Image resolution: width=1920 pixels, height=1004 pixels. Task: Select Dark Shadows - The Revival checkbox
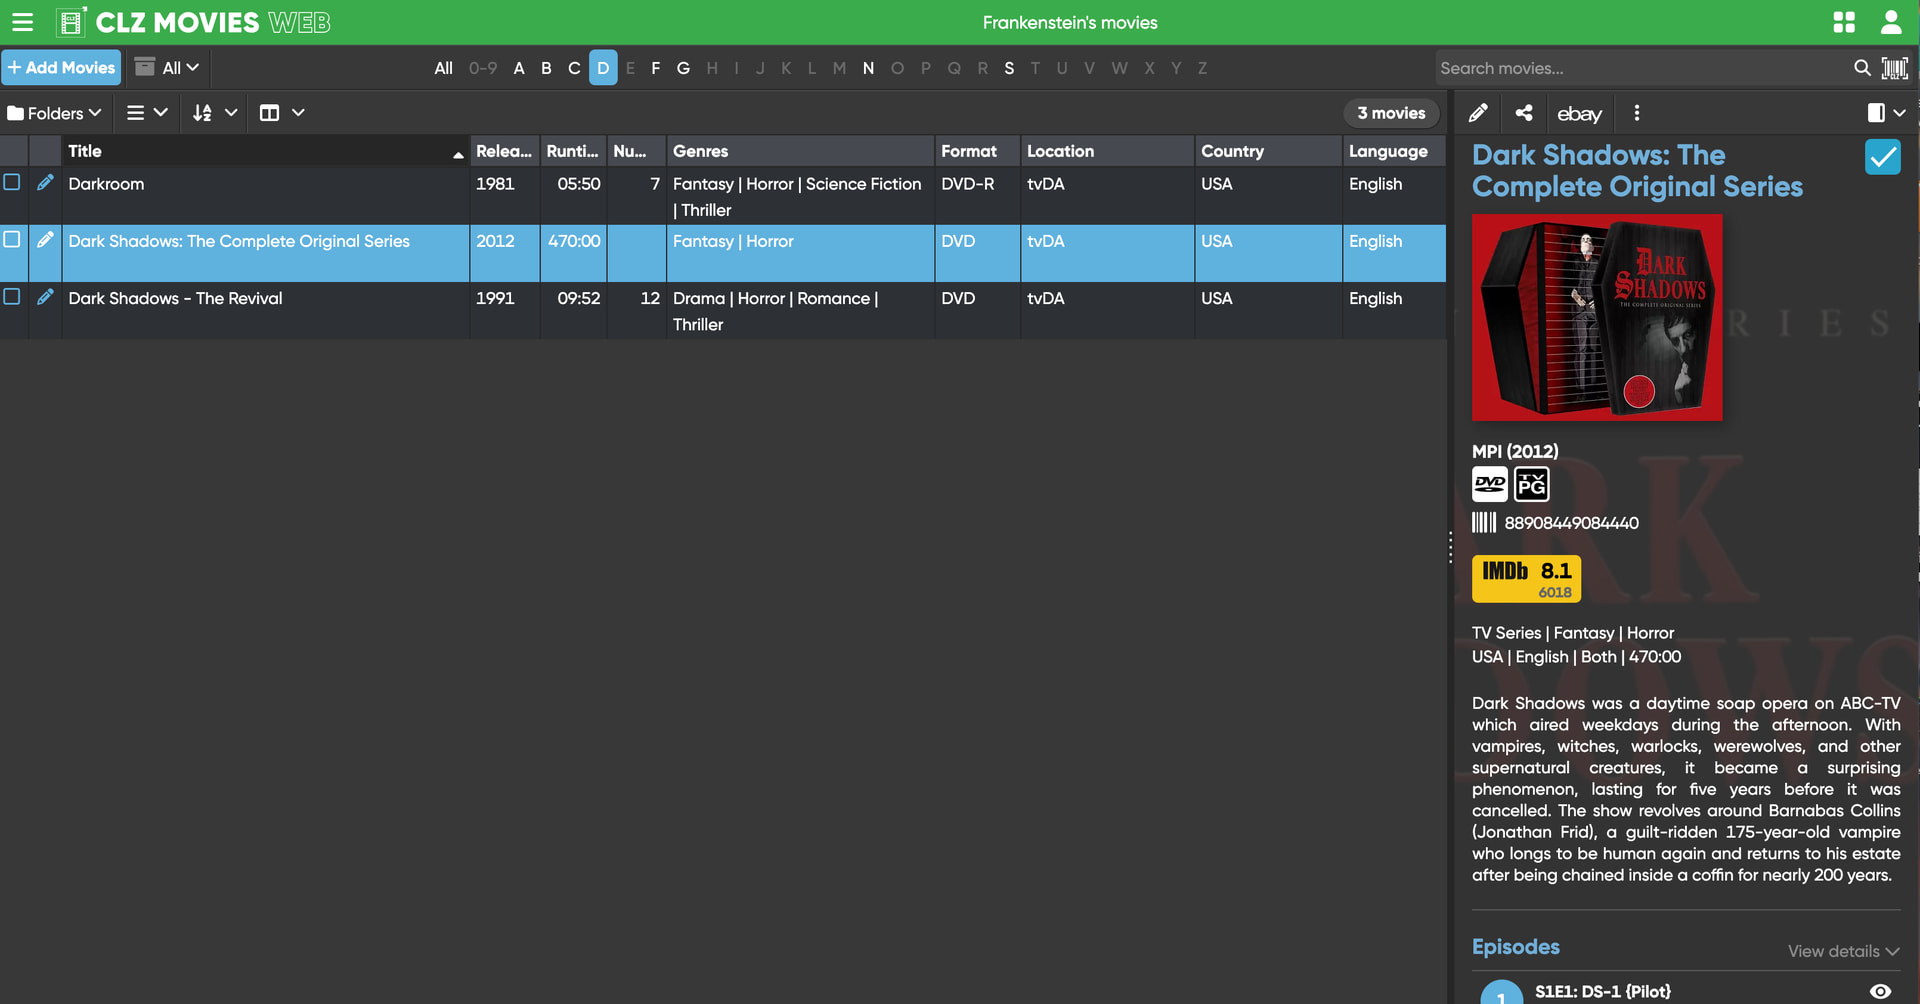click(x=12, y=296)
